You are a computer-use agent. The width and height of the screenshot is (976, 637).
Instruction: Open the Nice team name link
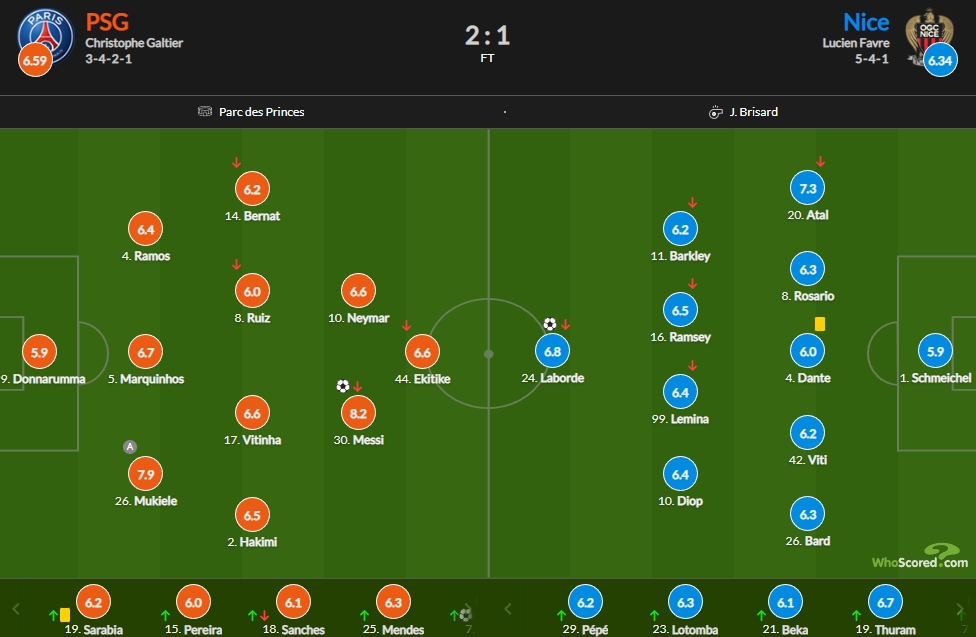coord(866,22)
